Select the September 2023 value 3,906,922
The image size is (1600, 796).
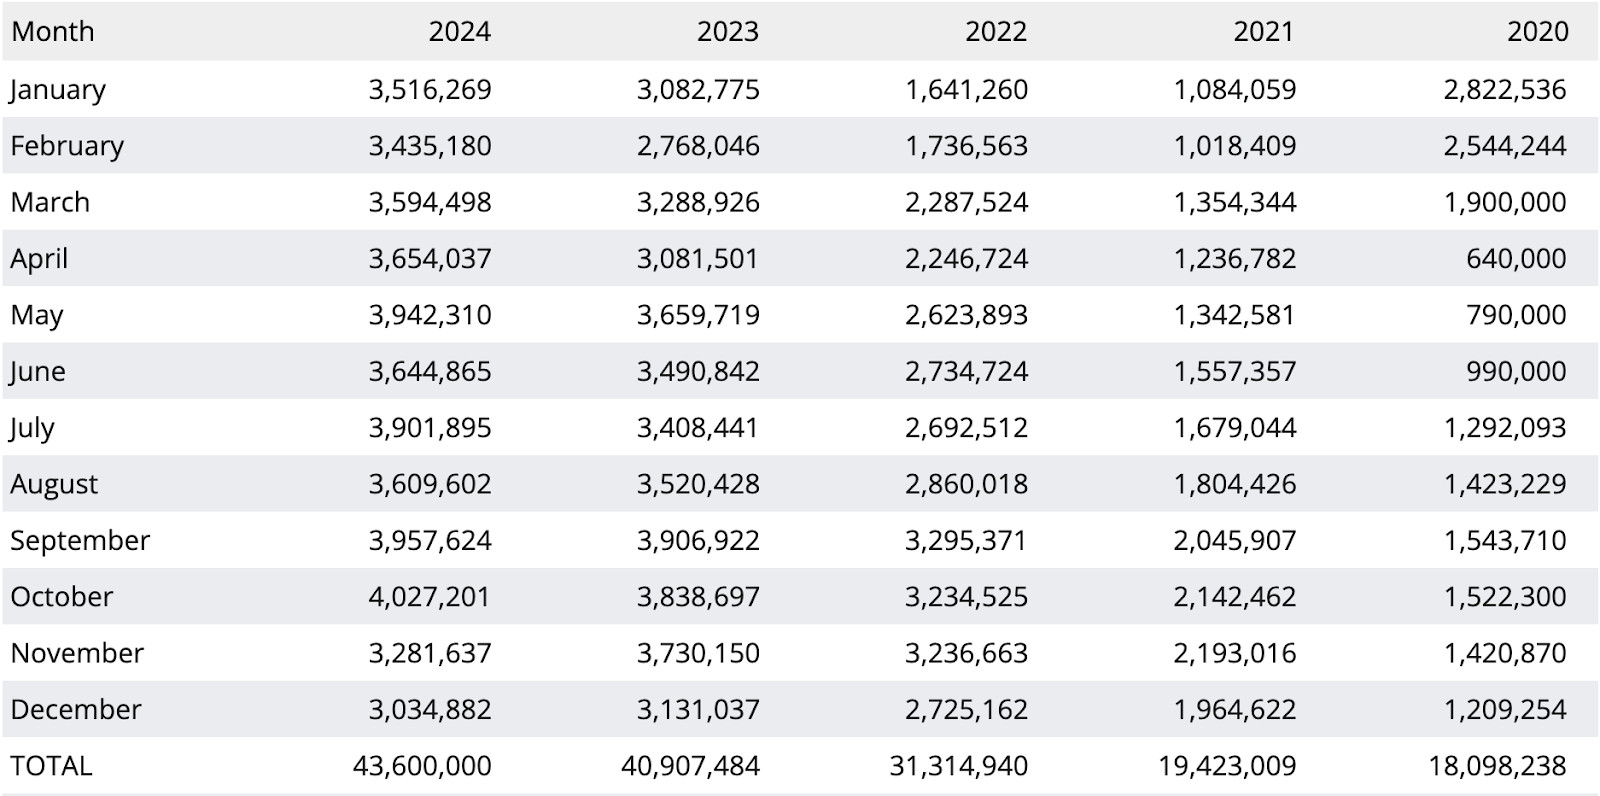(698, 541)
